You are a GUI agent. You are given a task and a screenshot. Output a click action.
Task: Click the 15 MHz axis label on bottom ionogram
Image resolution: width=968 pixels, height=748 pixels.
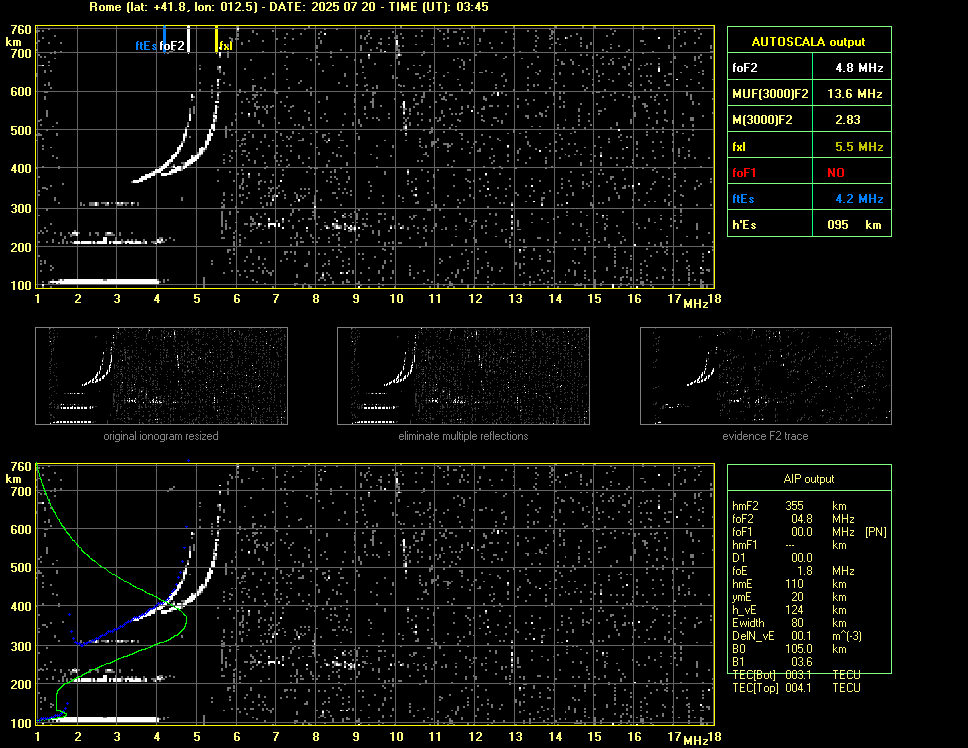click(594, 736)
